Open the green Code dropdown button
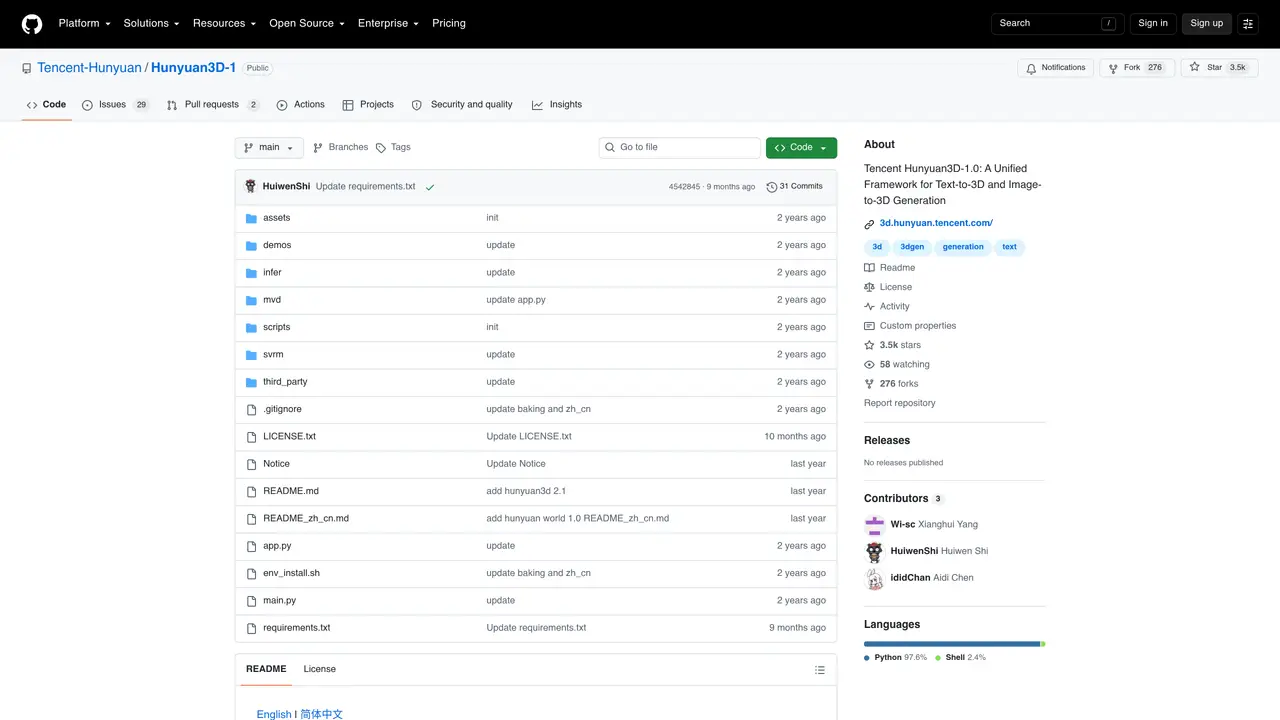The height and width of the screenshot is (720, 1280). pyautogui.click(x=801, y=148)
